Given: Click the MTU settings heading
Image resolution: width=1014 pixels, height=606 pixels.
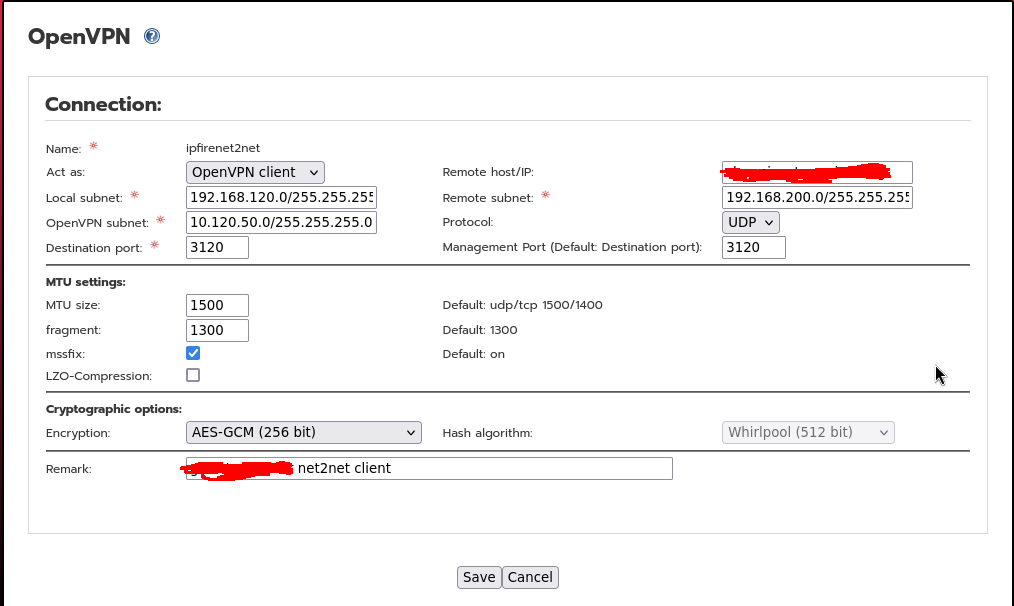Looking at the screenshot, I should point(85,282).
